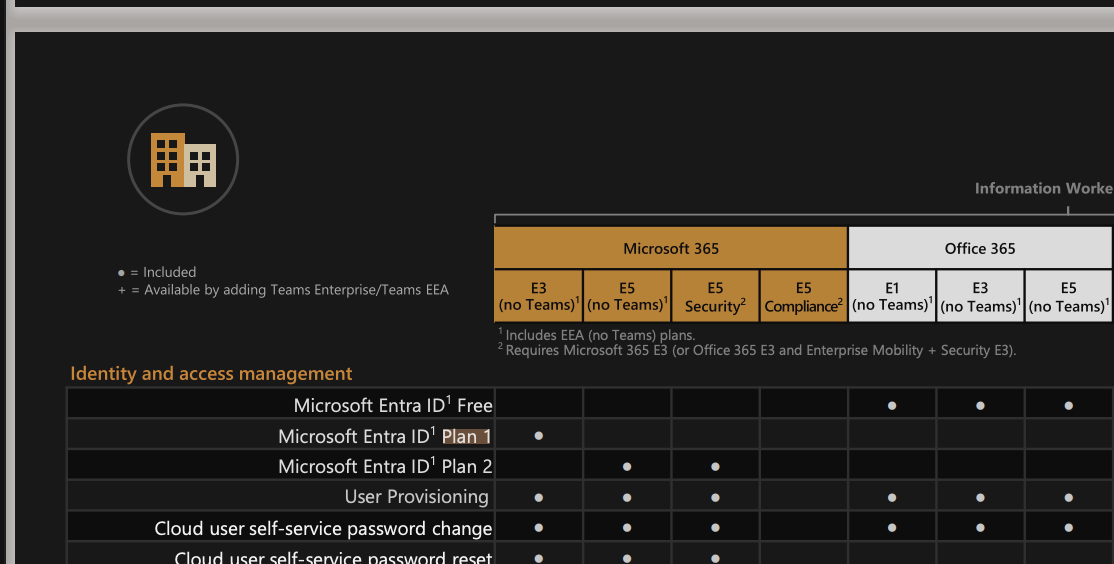Click the Entra ID Plan 1 dot under M365 E3
This screenshot has width=1114, height=564.
(x=539, y=435)
